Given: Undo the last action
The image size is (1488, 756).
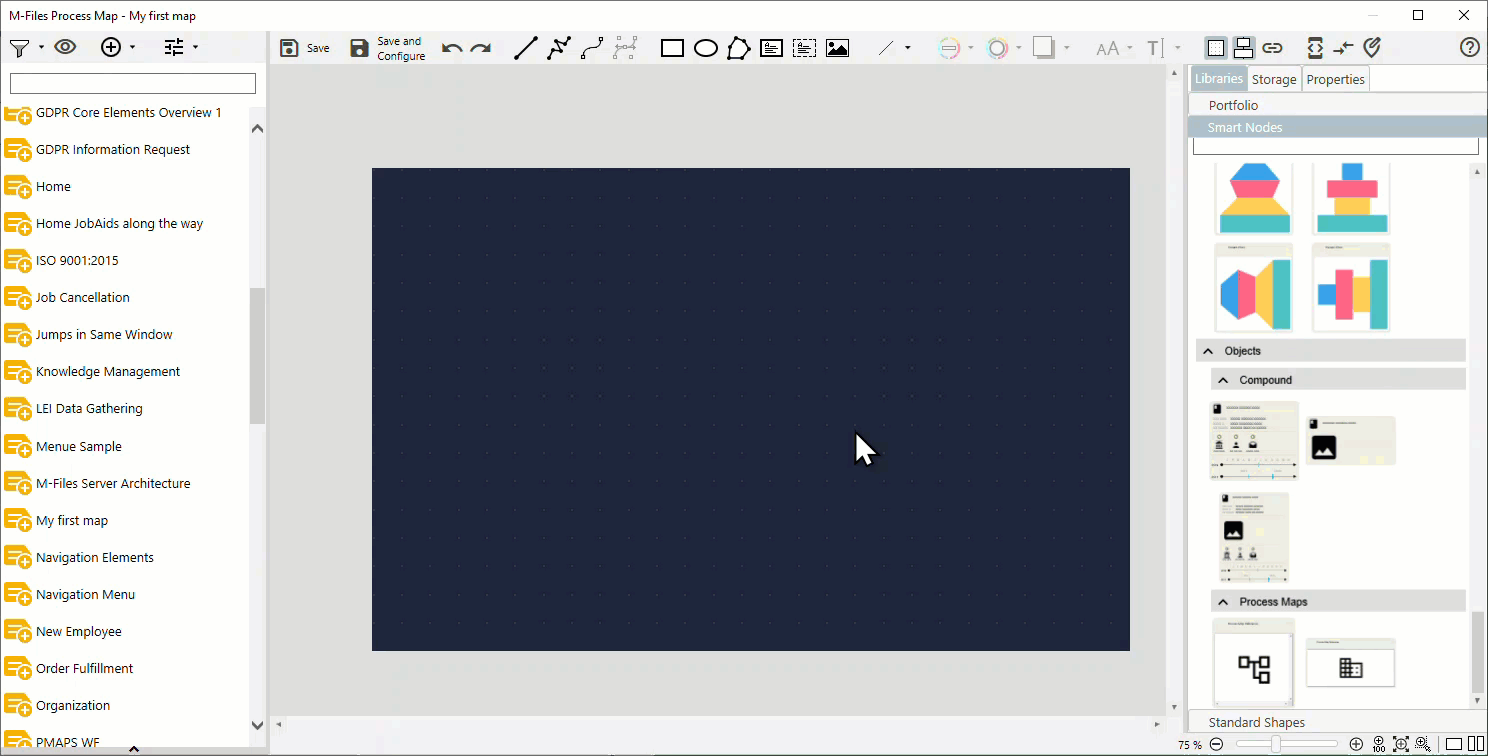Looking at the screenshot, I should 452,48.
